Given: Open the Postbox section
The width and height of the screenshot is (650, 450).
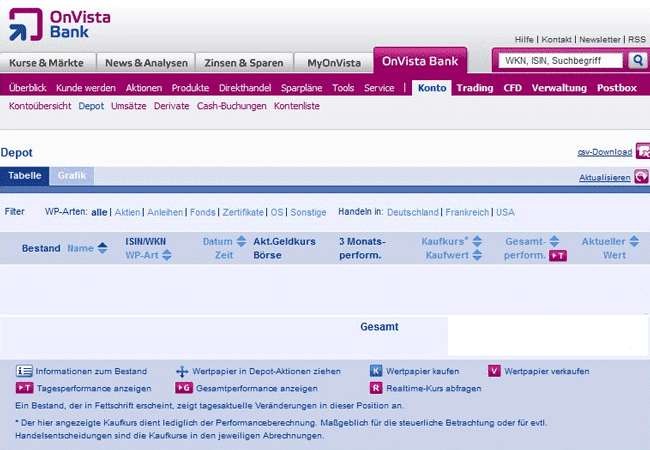Looking at the screenshot, I should pos(616,88).
